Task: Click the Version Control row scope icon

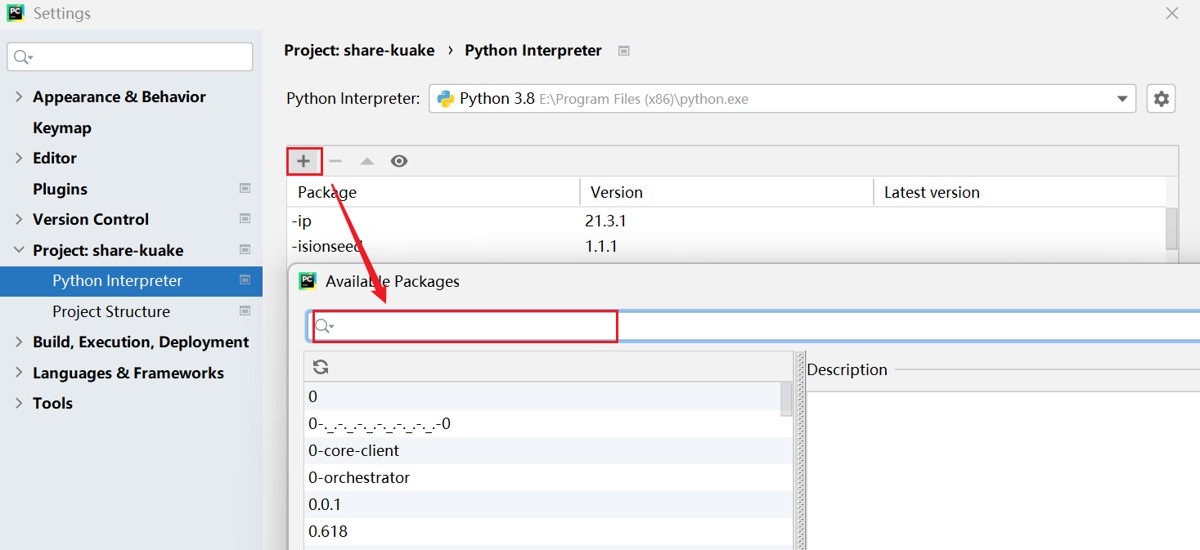Action: [245, 219]
